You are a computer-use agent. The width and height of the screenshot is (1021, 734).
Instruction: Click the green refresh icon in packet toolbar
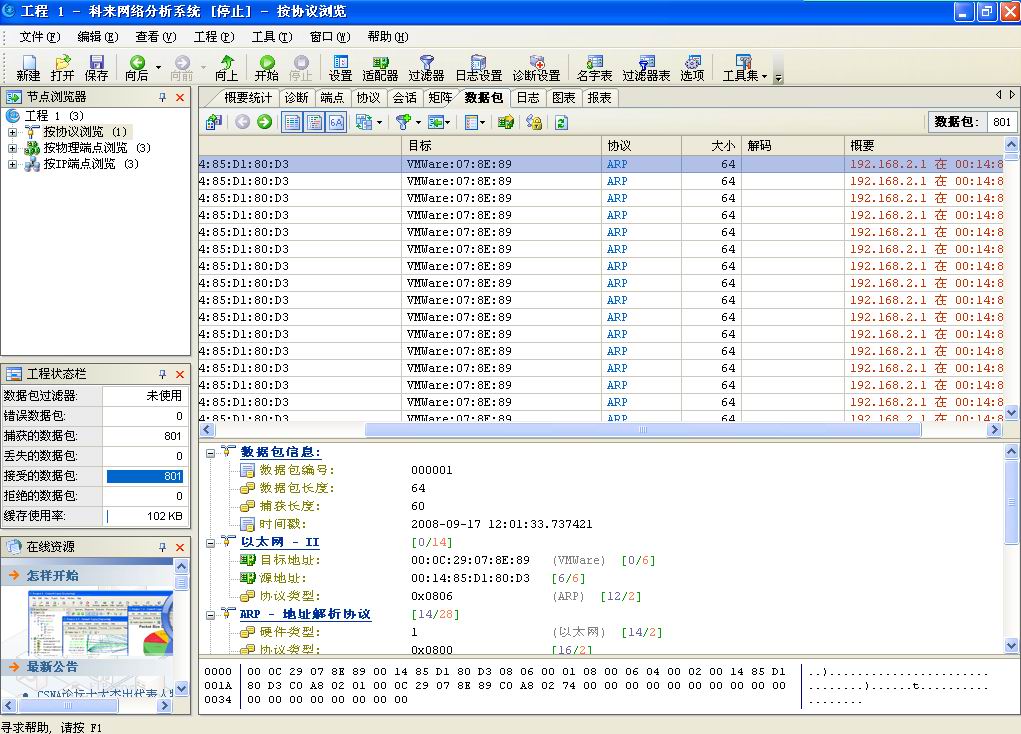pyautogui.click(x=561, y=122)
